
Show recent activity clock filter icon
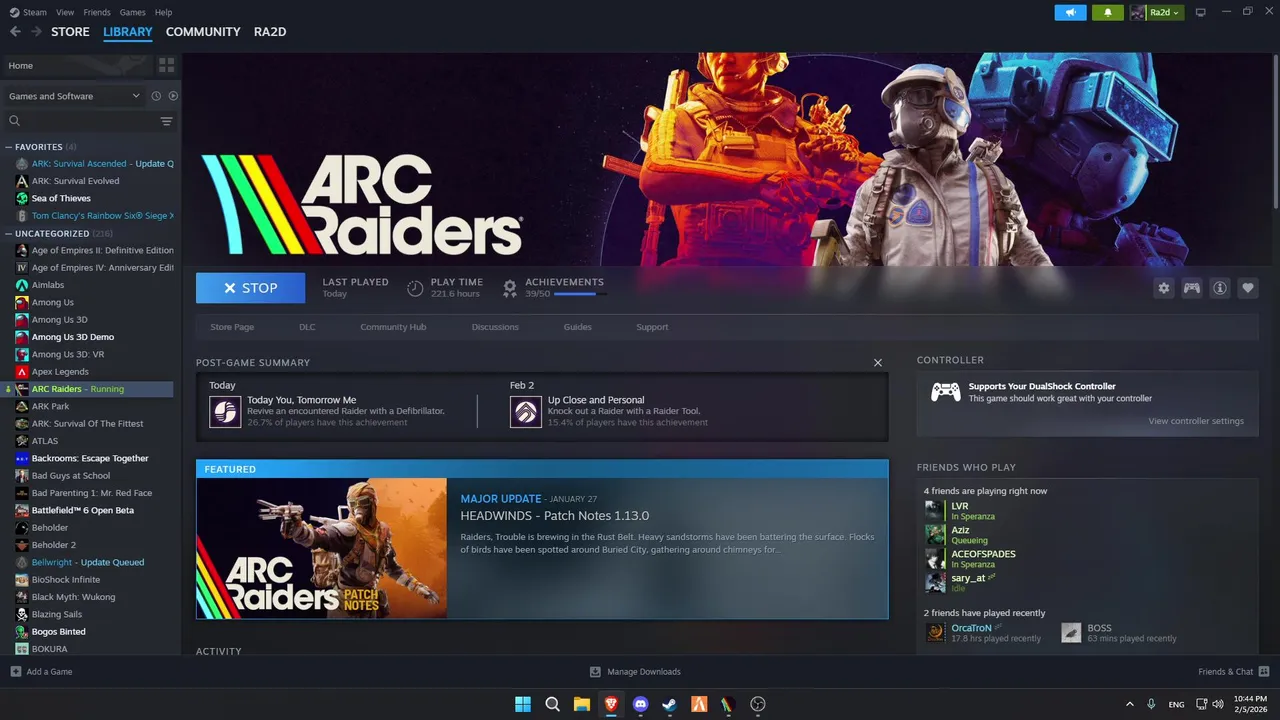coord(156,96)
